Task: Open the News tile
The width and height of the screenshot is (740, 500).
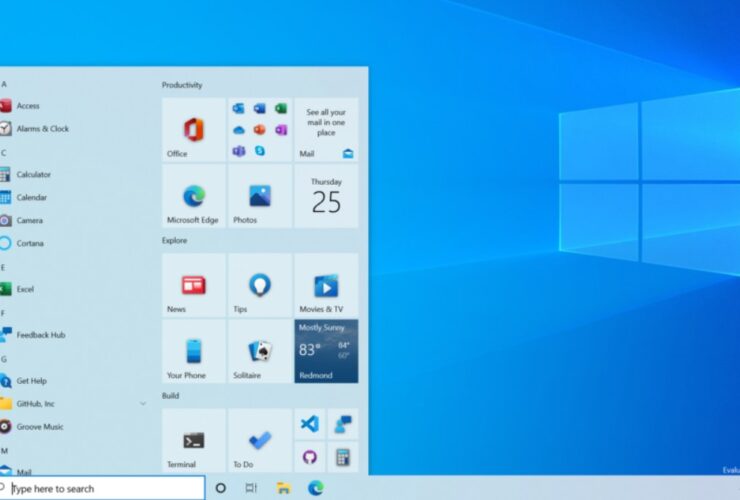Action: coord(193,285)
